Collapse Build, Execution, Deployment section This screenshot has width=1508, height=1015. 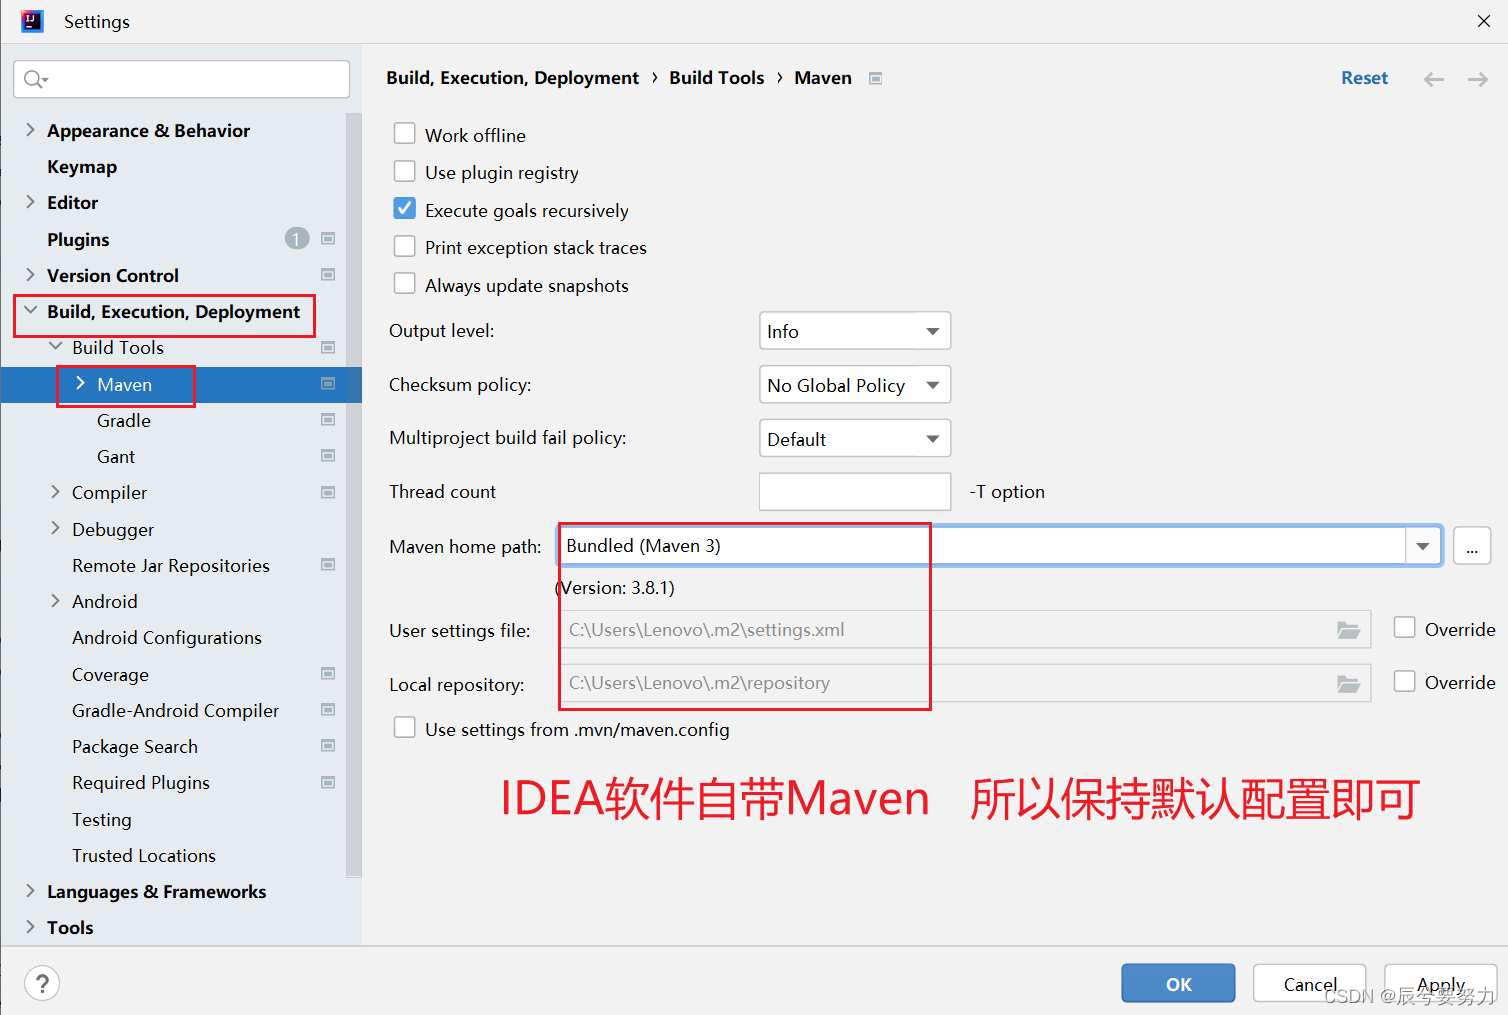pyautogui.click(x=30, y=311)
